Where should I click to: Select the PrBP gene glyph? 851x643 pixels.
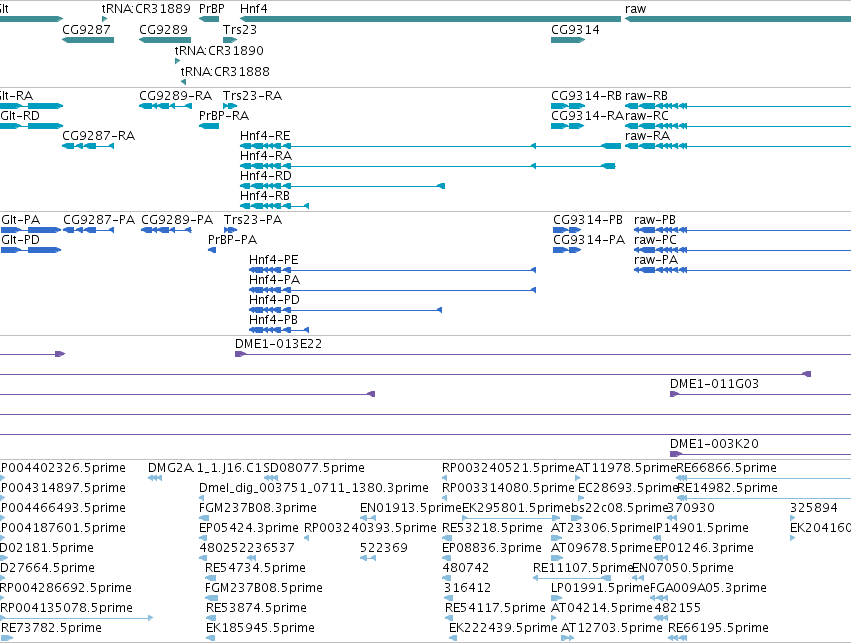pyautogui.click(x=209, y=19)
